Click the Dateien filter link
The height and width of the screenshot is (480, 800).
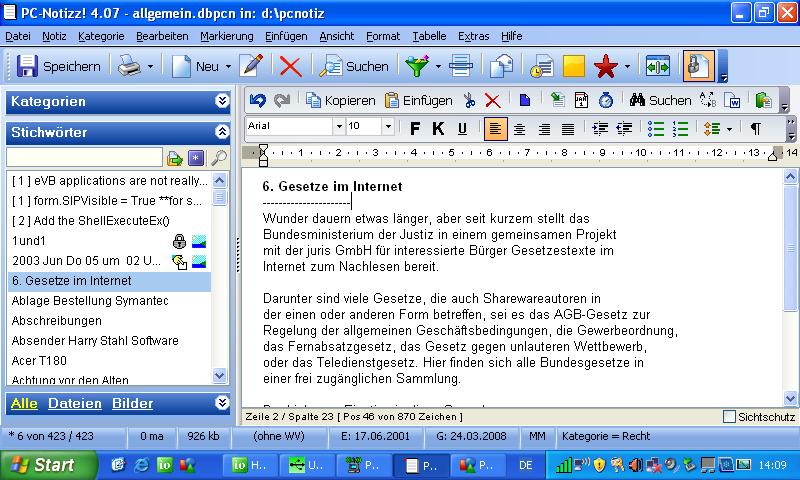pos(74,404)
